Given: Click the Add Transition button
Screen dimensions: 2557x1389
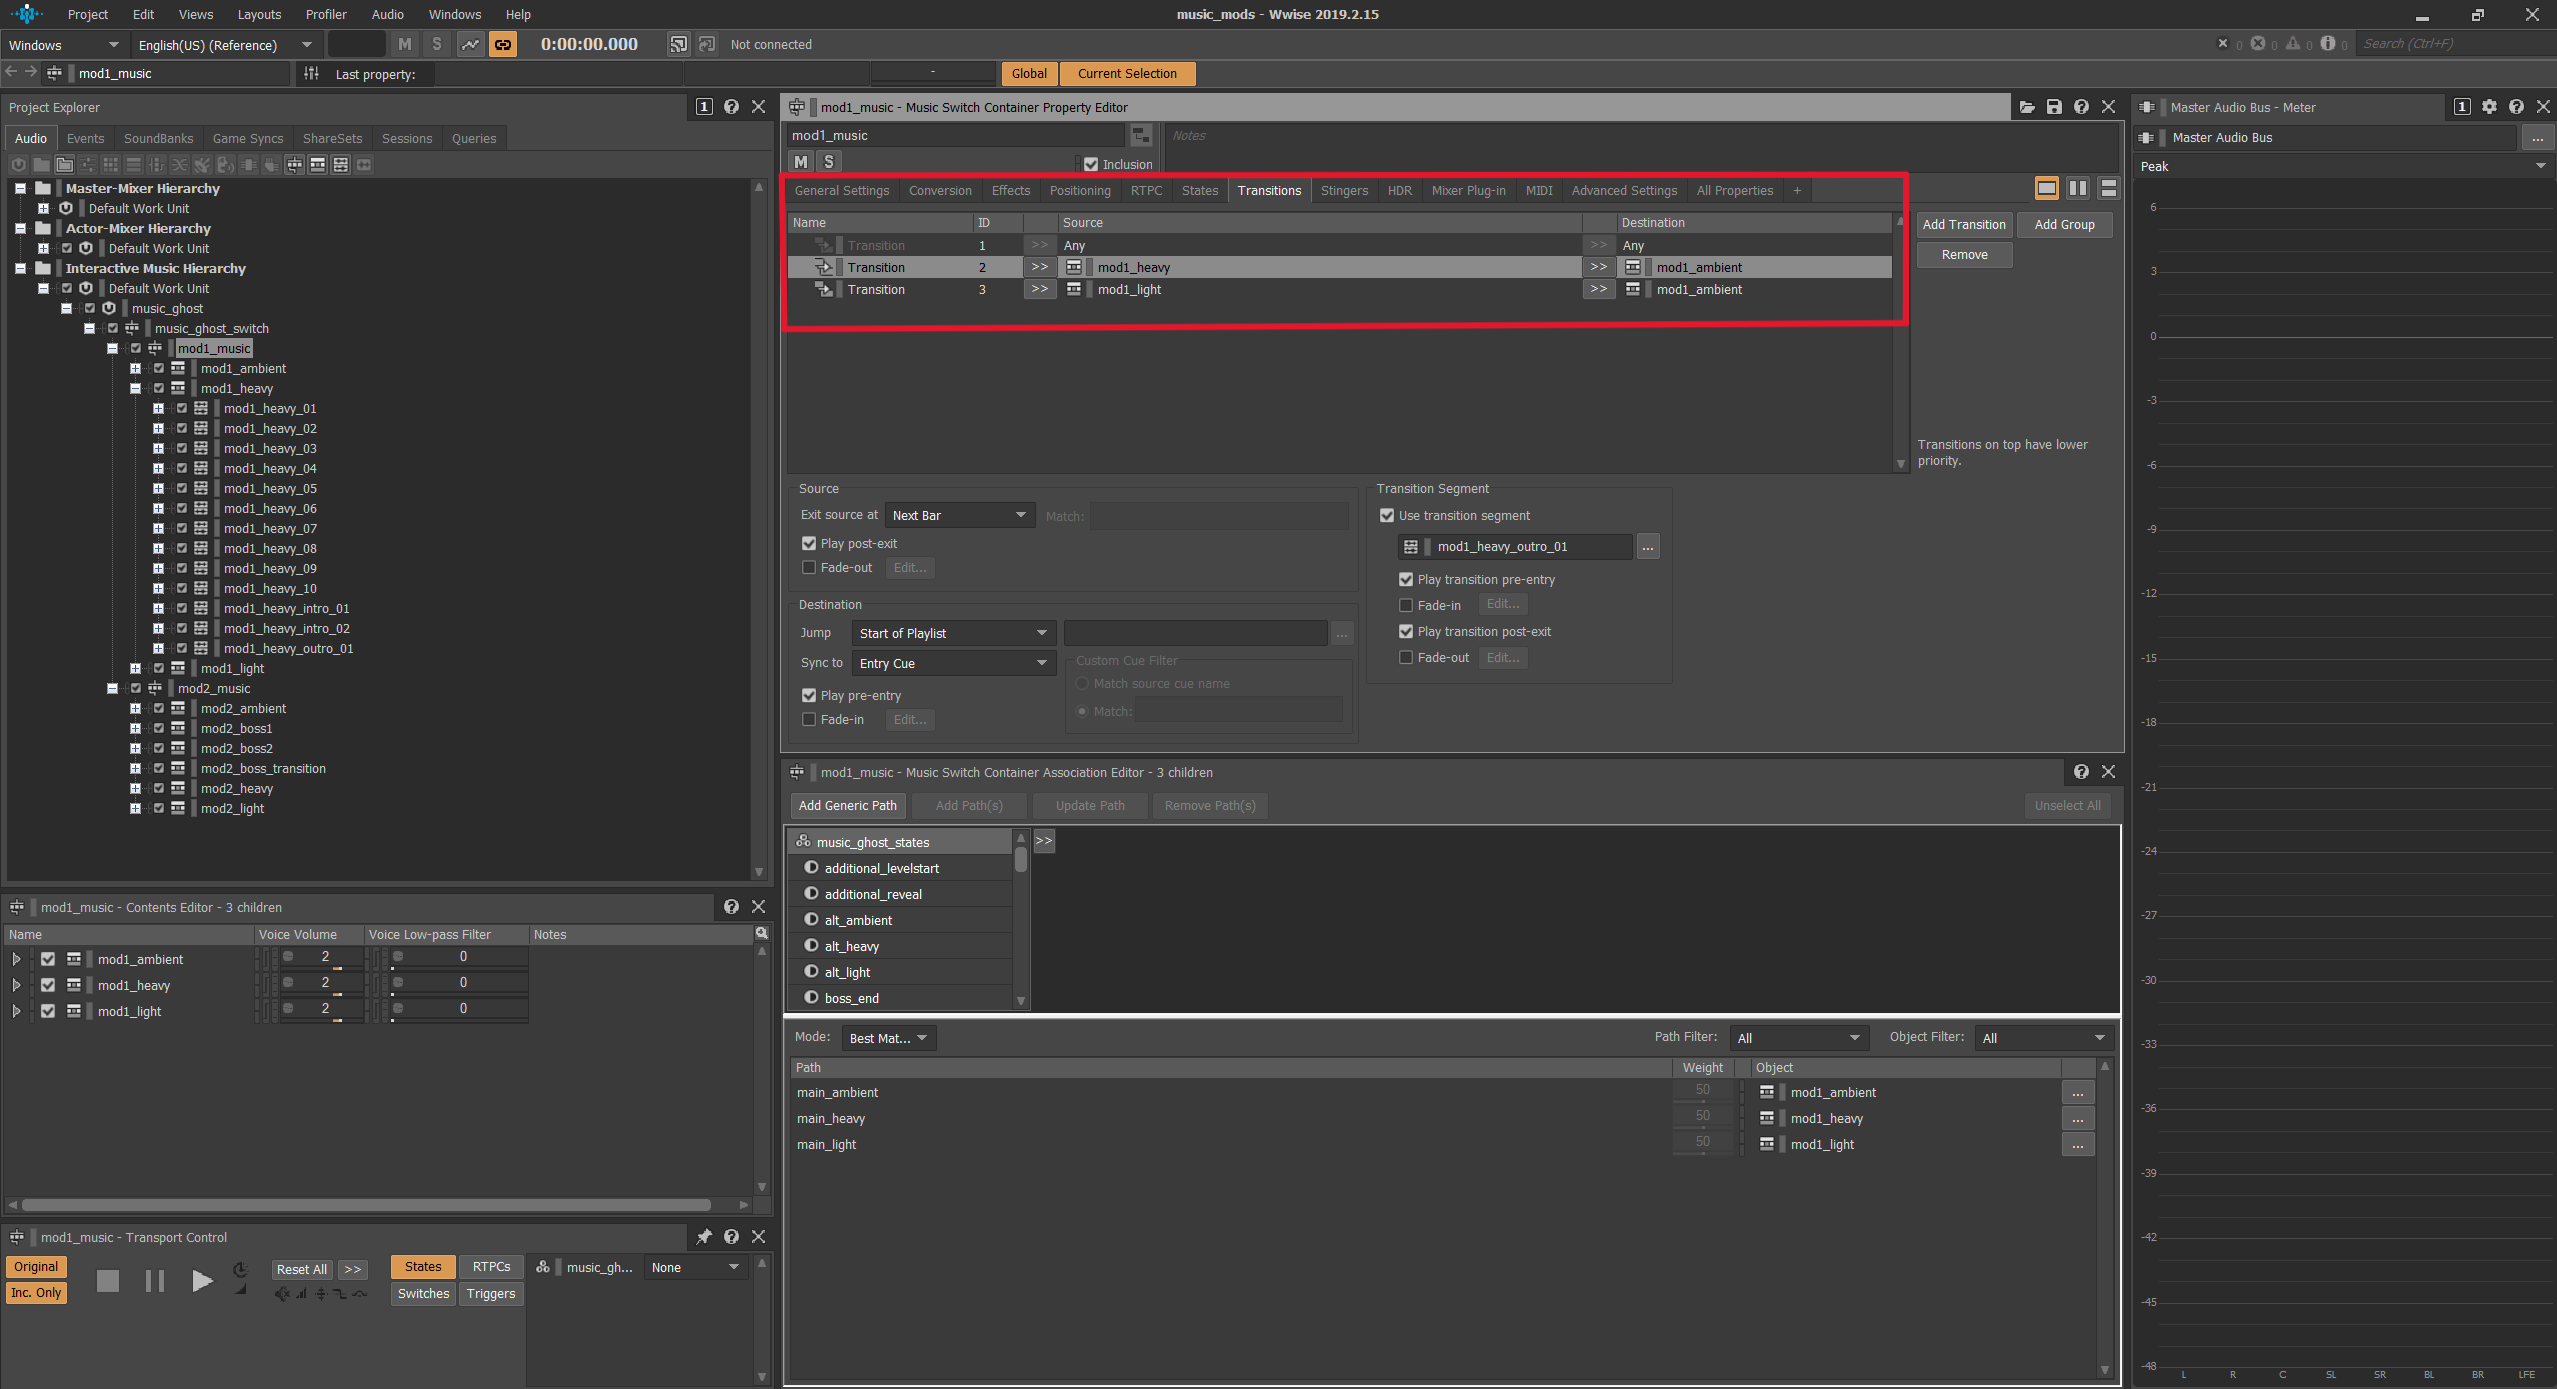Looking at the screenshot, I should 1964,225.
